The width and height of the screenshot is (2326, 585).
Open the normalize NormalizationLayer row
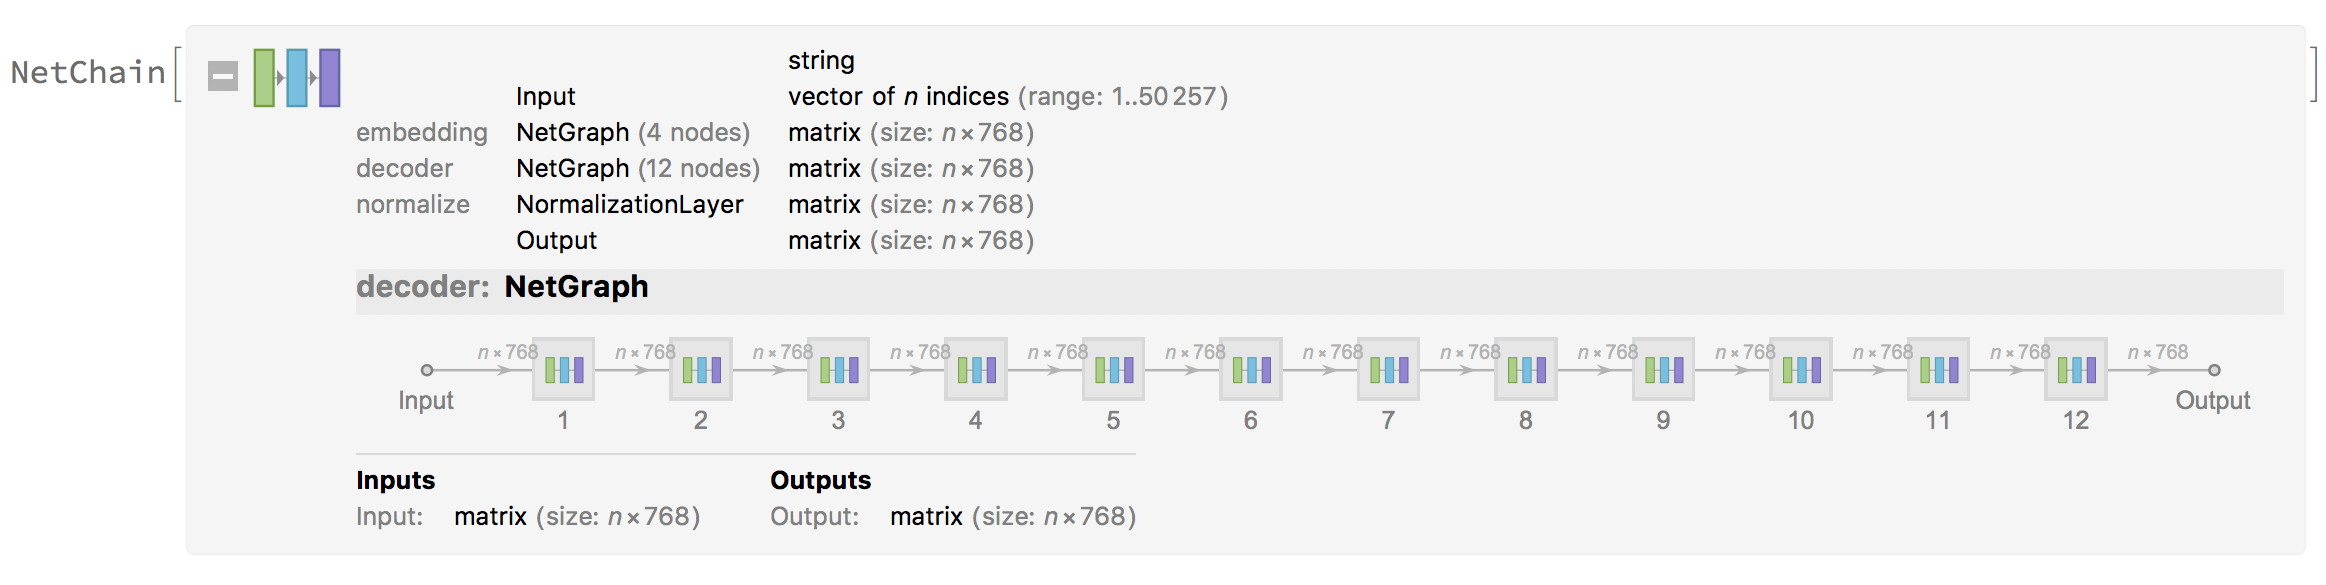point(695,204)
